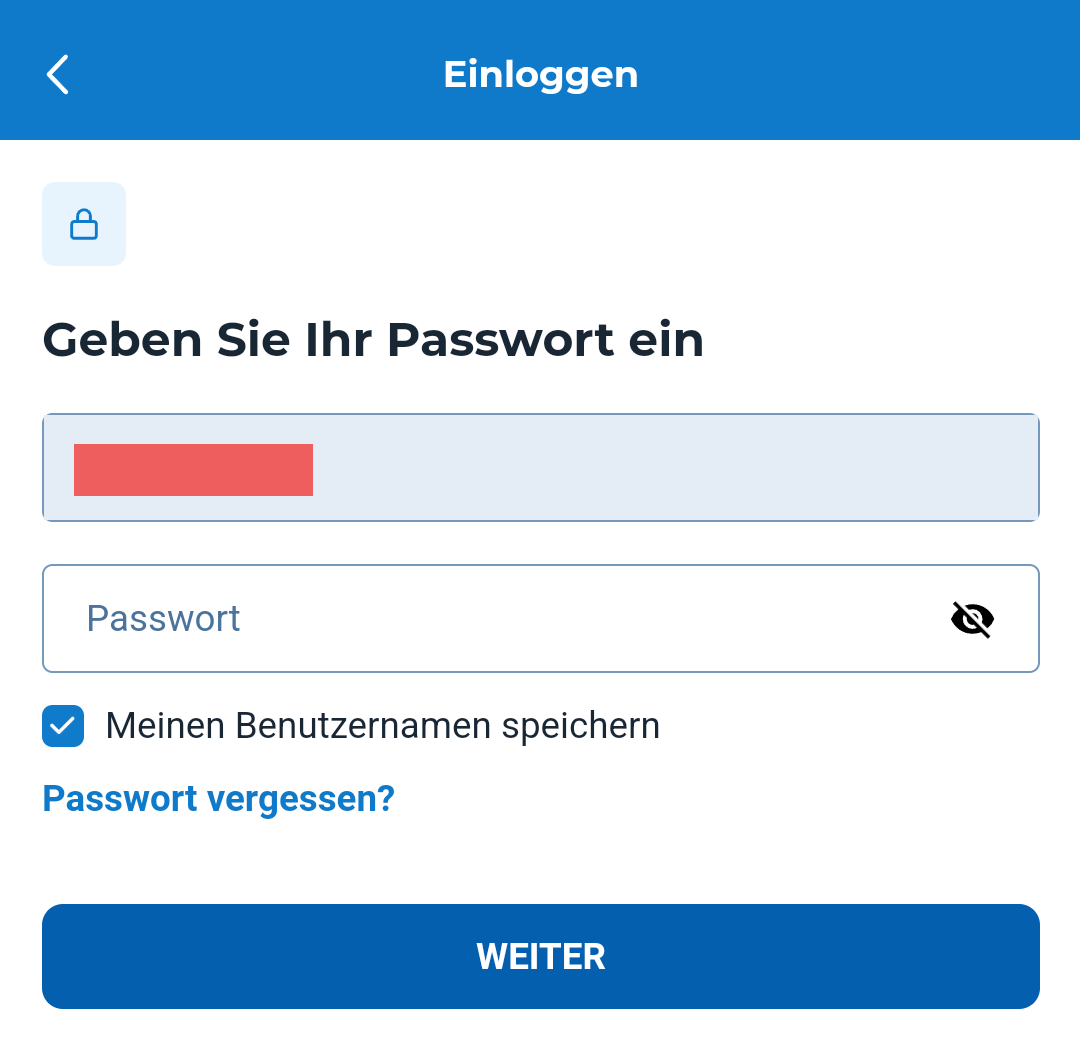Tap the back arrow in the header
Viewport: 1080px width, 1048px height.
click(58, 75)
